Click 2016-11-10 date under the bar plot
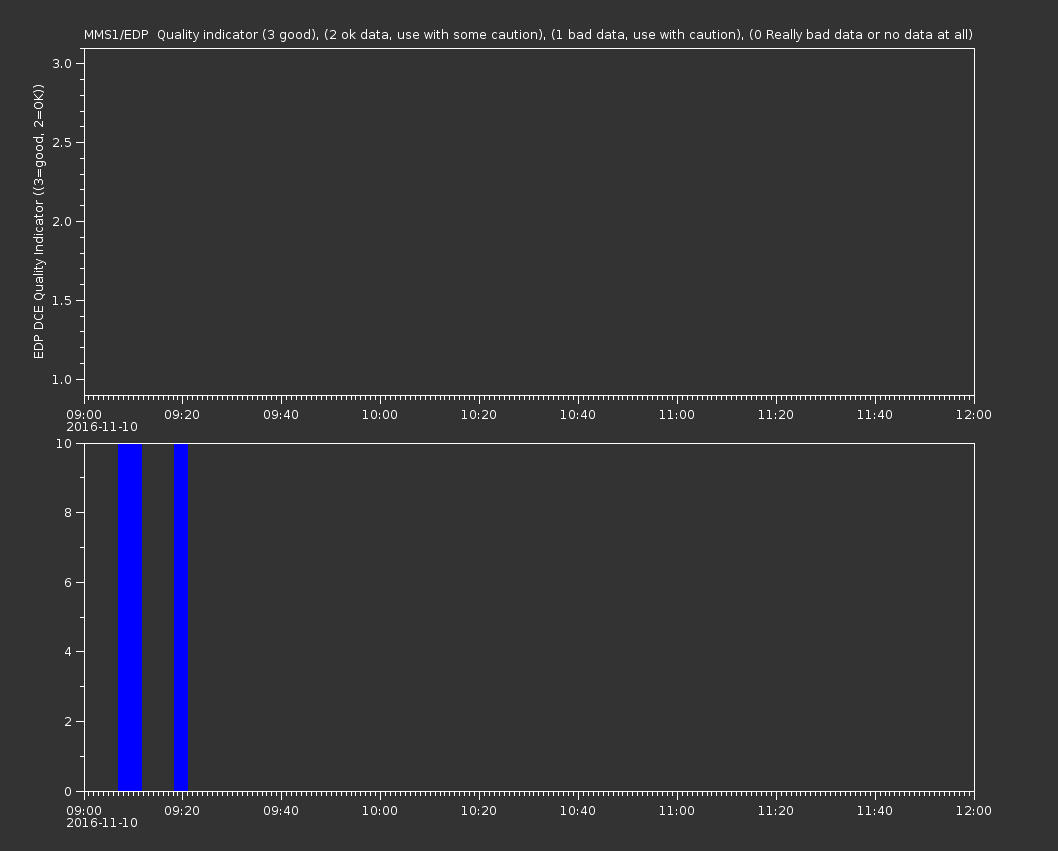Viewport: 1058px width, 851px height. 102,823
